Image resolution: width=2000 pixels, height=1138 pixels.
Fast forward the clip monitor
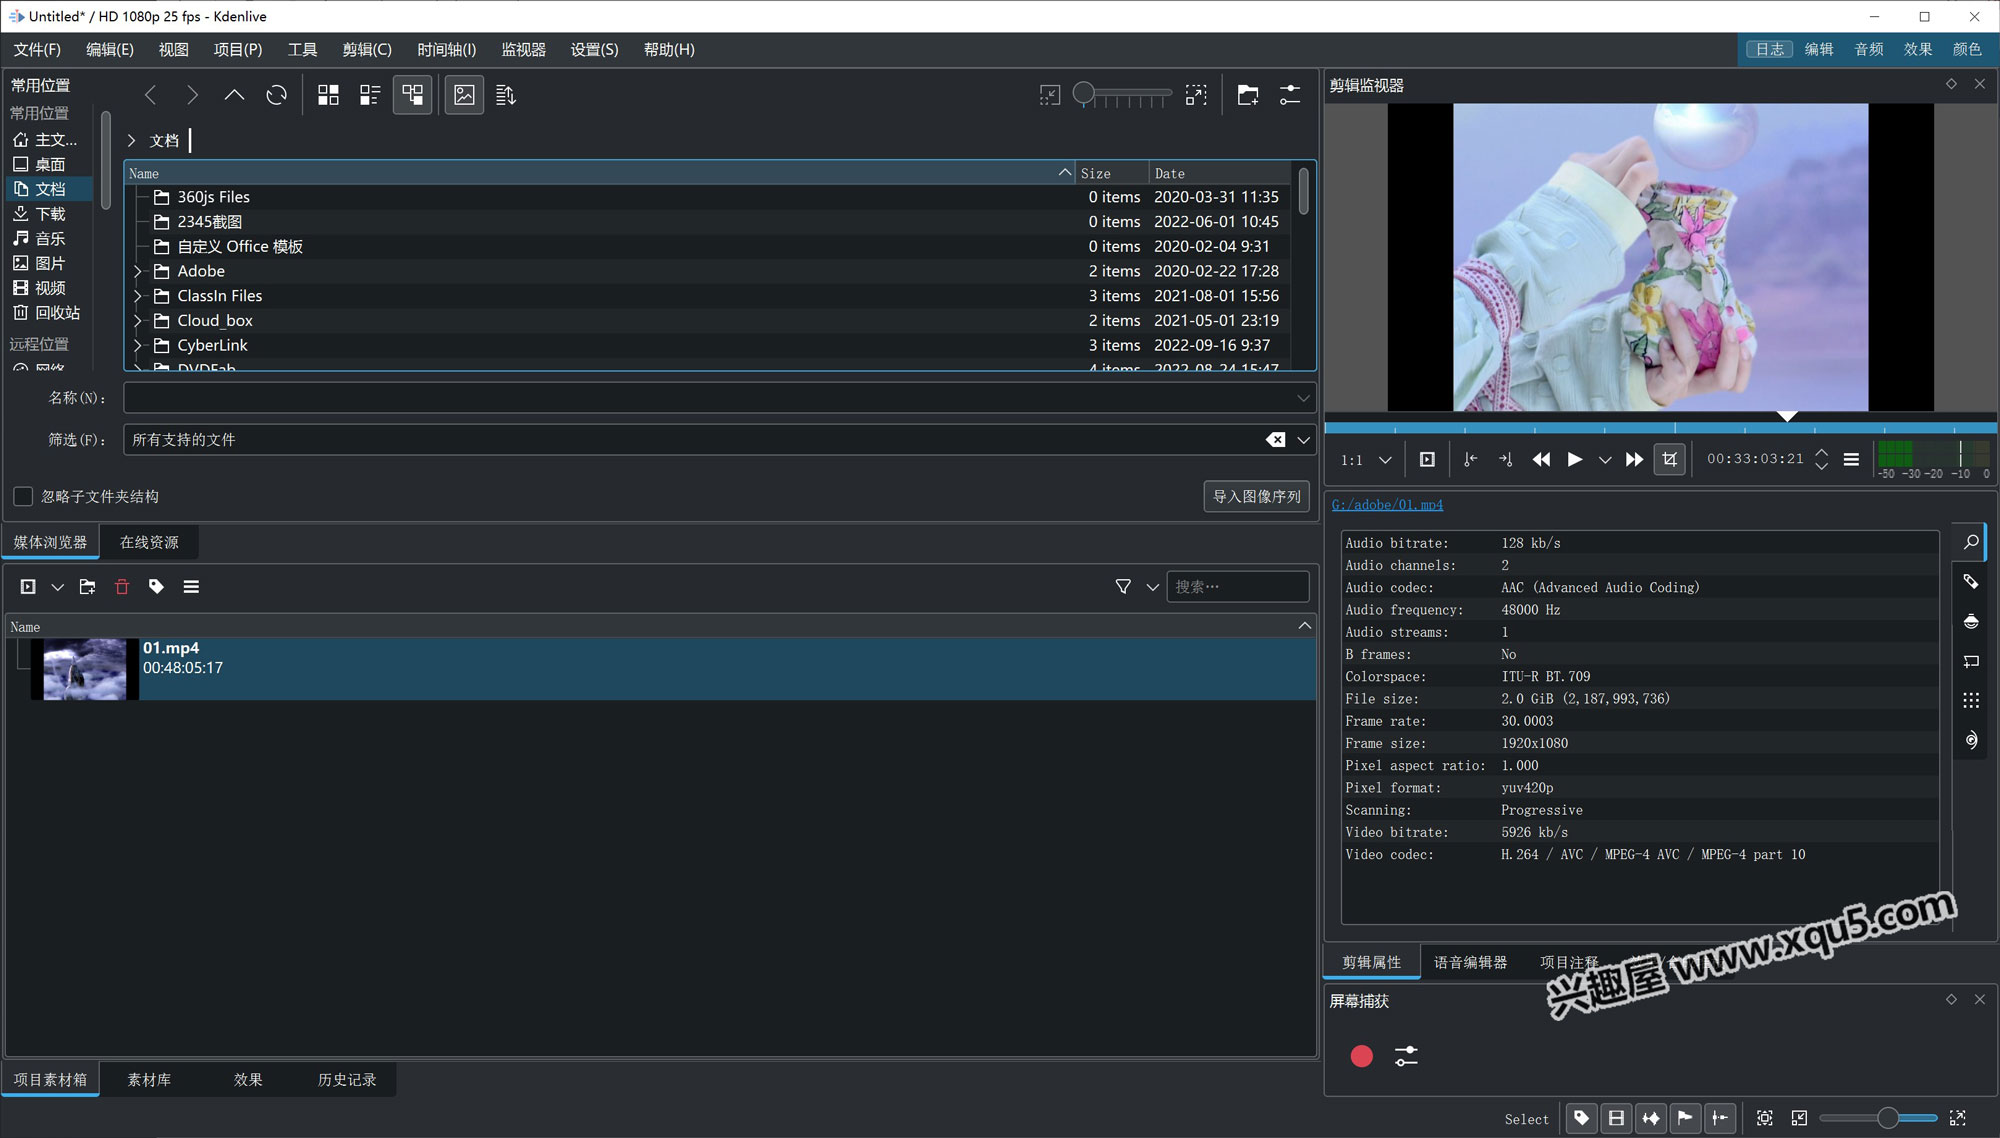coord(1634,459)
